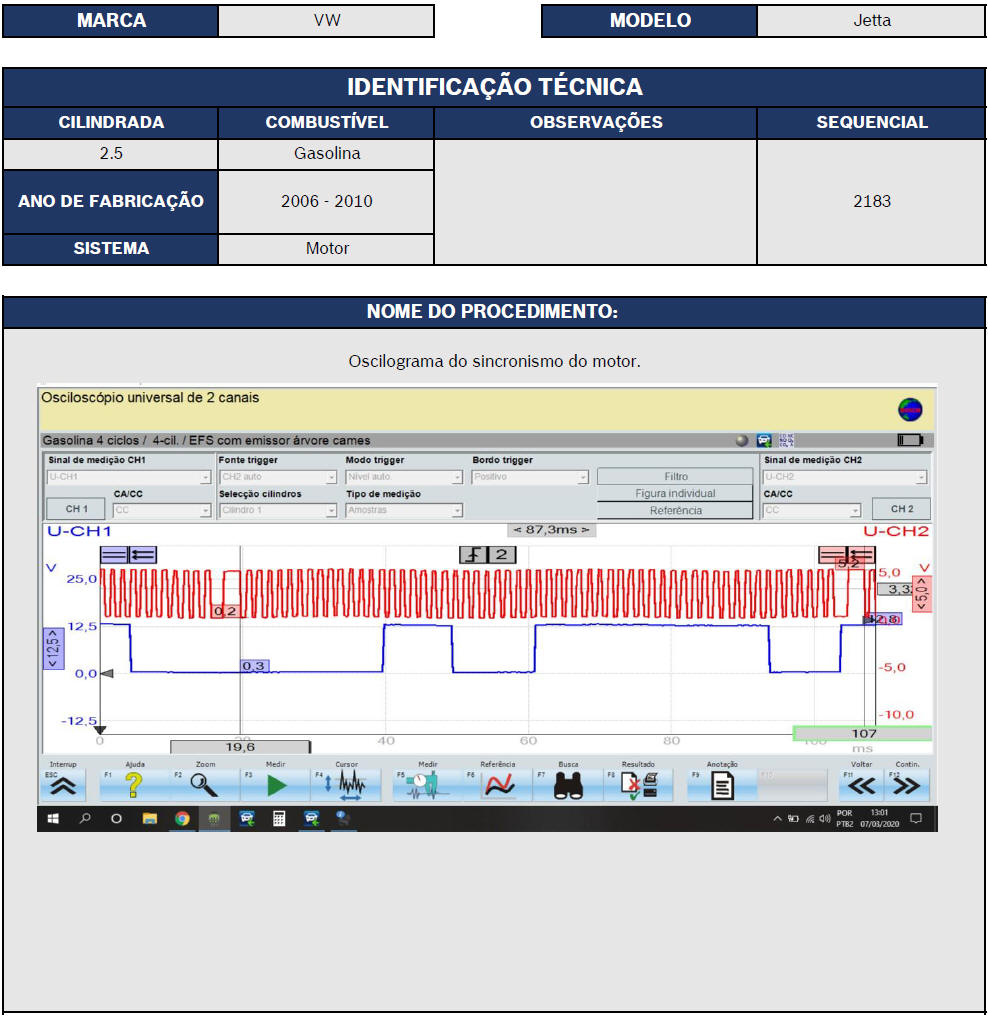Click Contin. forward arrows button
Image resolution: width=988 pixels, height=1016 pixels.
pos(906,786)
